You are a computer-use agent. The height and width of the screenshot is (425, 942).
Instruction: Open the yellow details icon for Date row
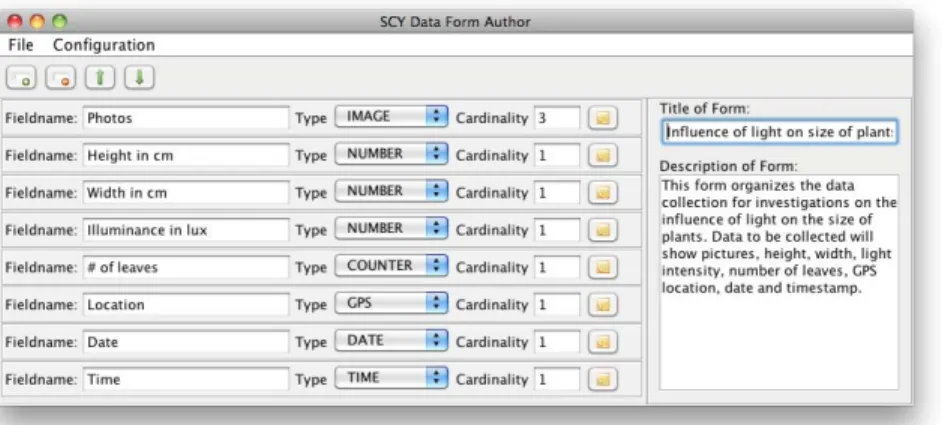(x=603, y=341)
